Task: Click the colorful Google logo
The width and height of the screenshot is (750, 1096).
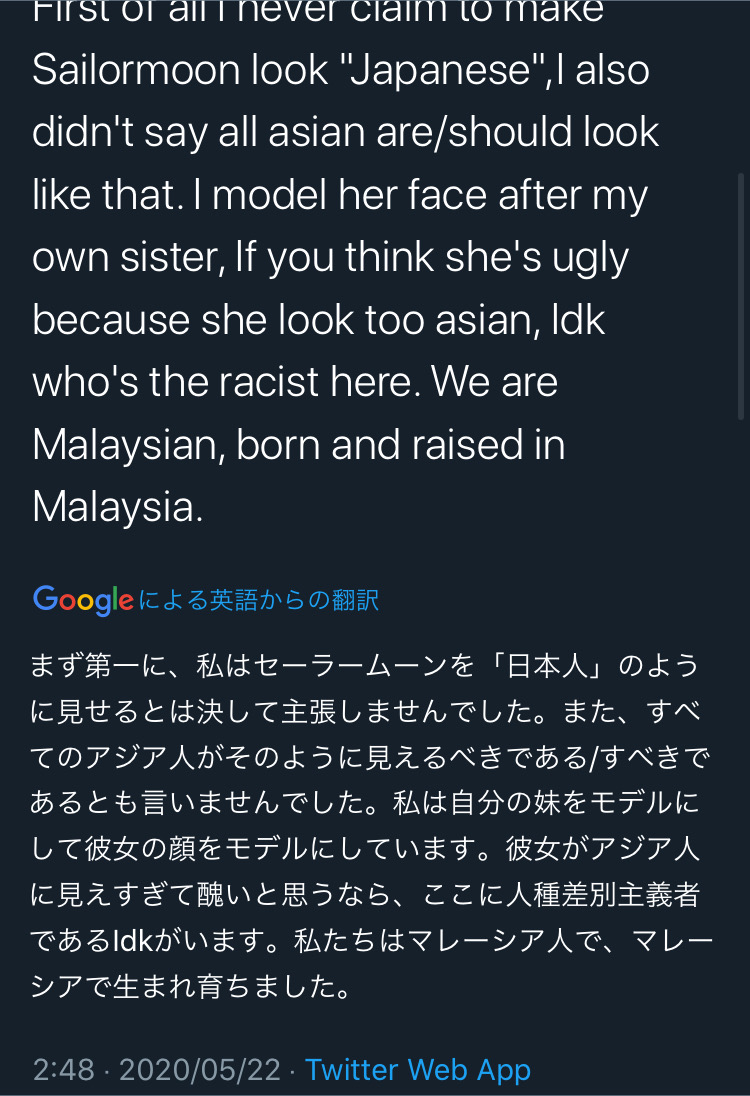Action: pos(83,600)
